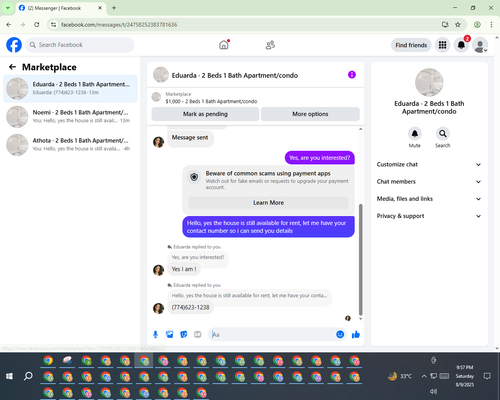Click the Facebook logo icon
The image size is (500, 400).
[x=14, y=45]
